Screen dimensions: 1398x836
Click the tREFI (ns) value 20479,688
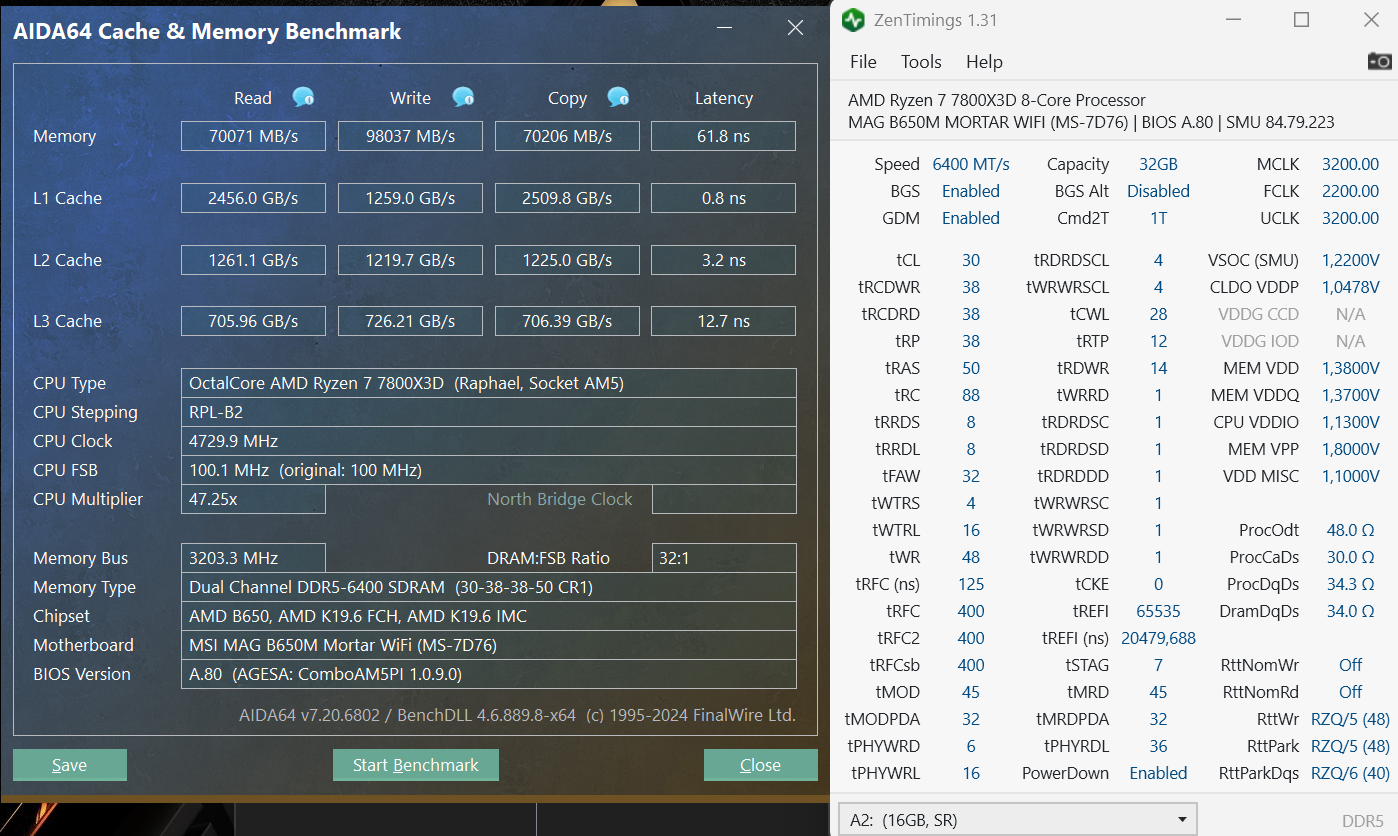(1158, 638)
